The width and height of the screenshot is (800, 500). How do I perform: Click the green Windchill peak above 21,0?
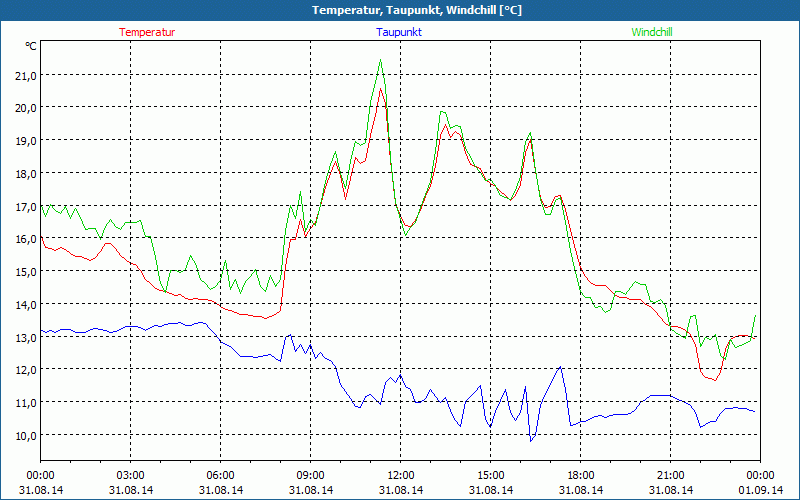[x=380, y=61]
